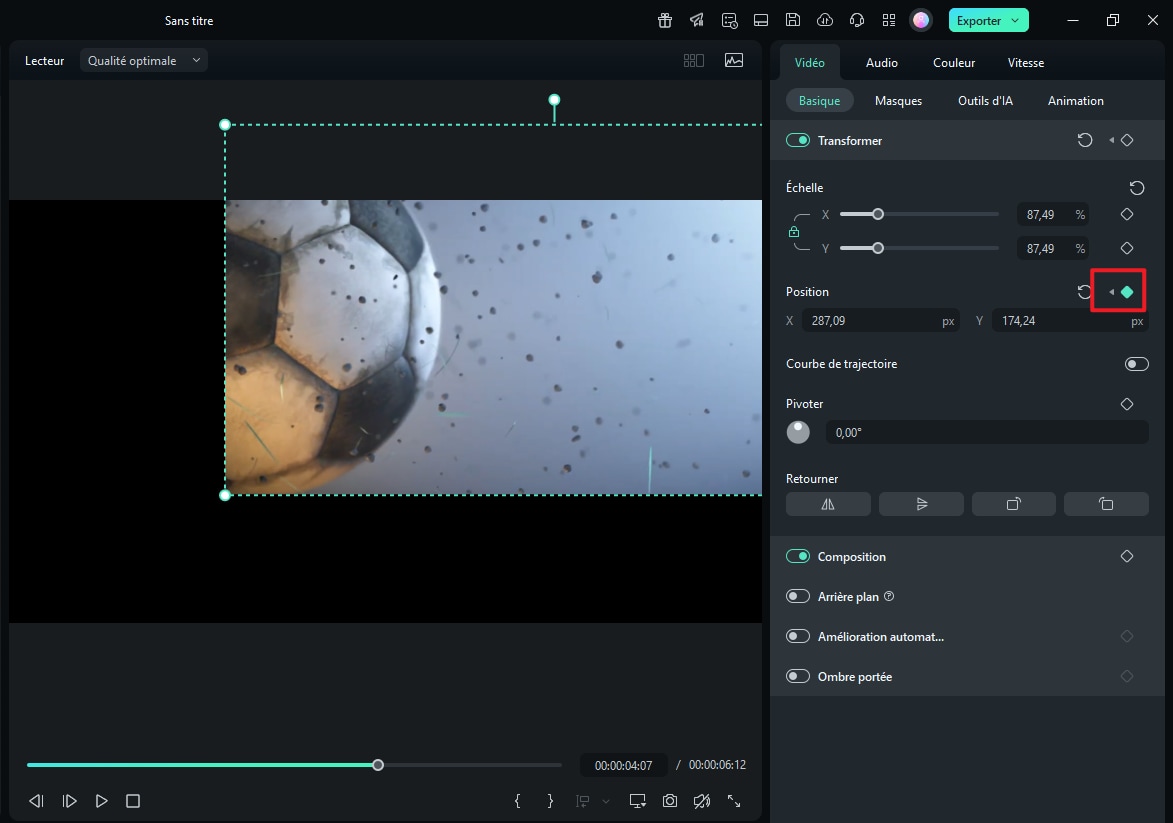This screenshot has width=1173, height=823.
Task: Flip the clip horizontally
Action: tap(828, 504)
